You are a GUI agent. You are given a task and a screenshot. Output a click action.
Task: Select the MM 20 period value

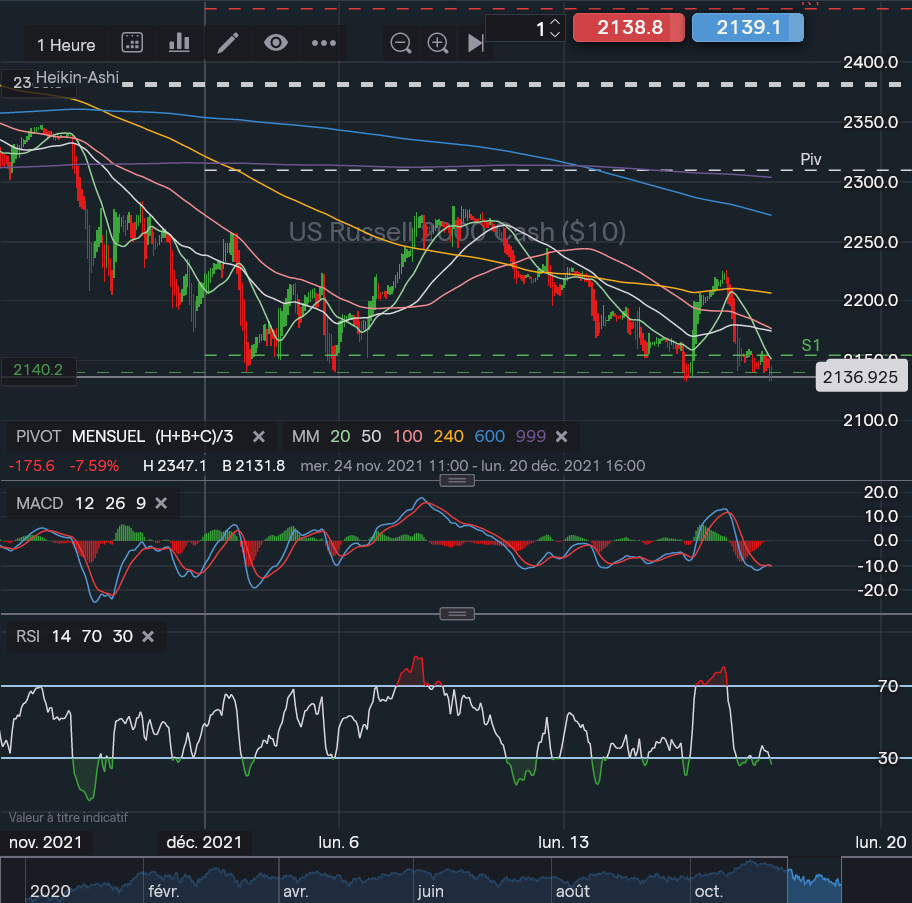coord(340,436)
